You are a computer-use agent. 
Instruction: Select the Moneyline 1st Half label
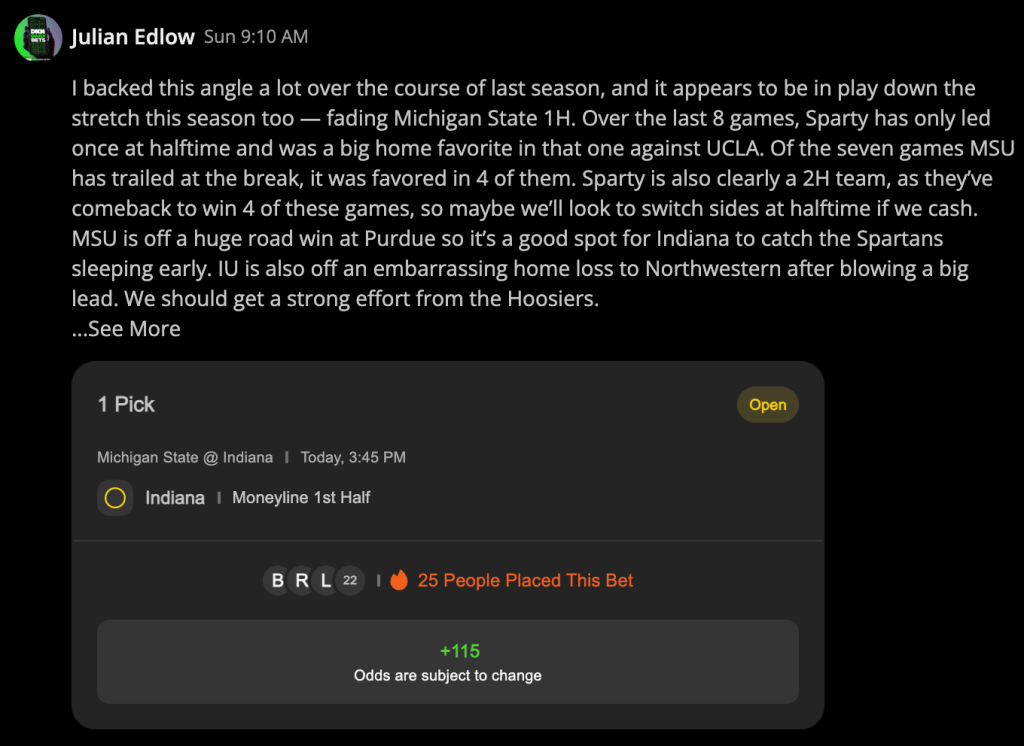301,498
